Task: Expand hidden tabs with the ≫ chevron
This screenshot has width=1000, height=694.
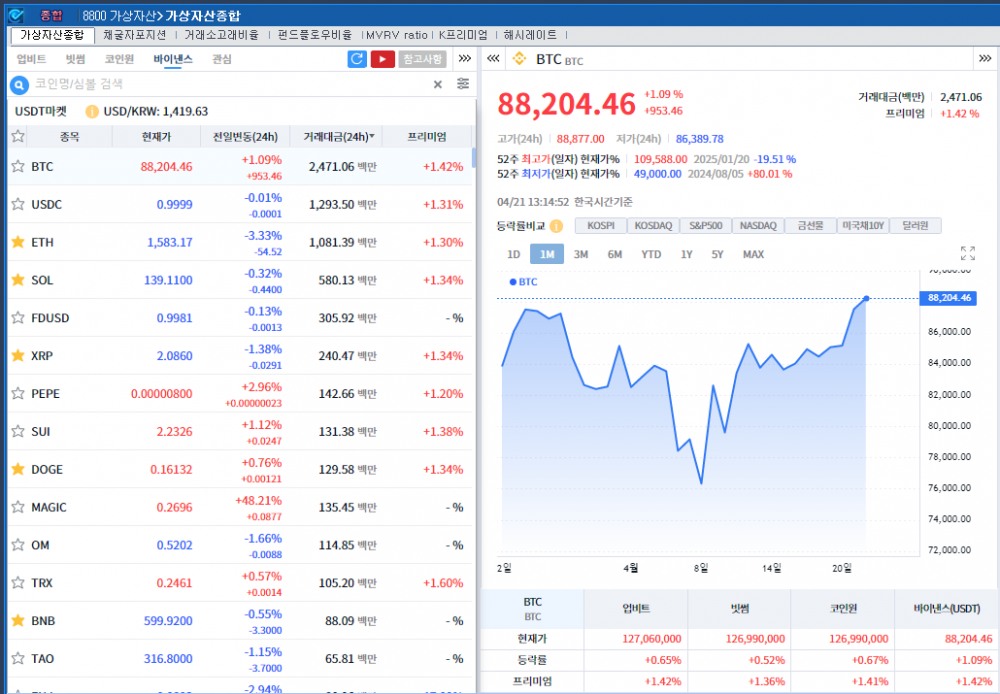Action: point(463,59)
